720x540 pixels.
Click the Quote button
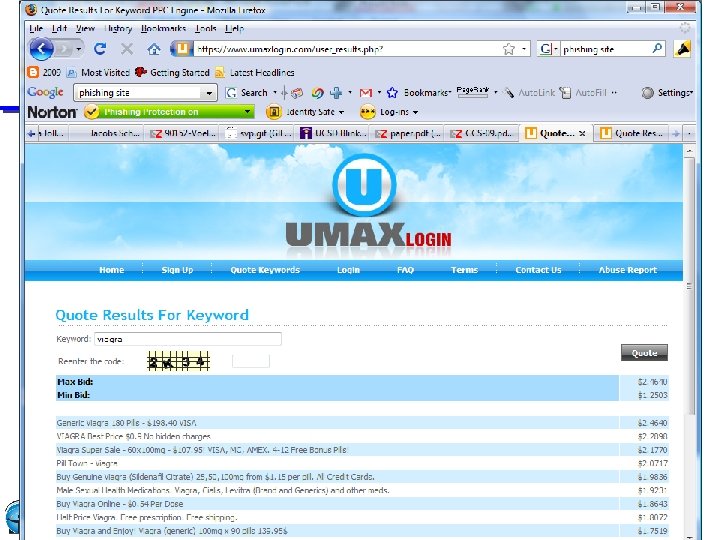(x=644, y=353)
